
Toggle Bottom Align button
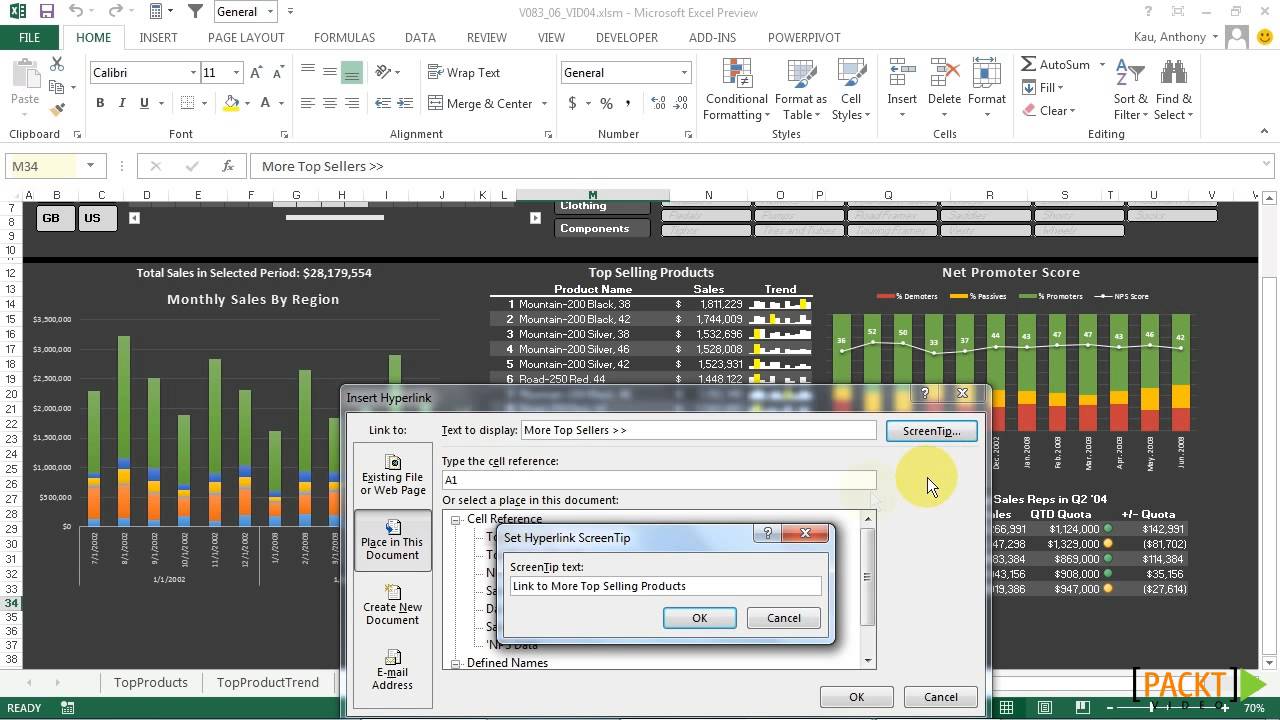tap(352, 73)
